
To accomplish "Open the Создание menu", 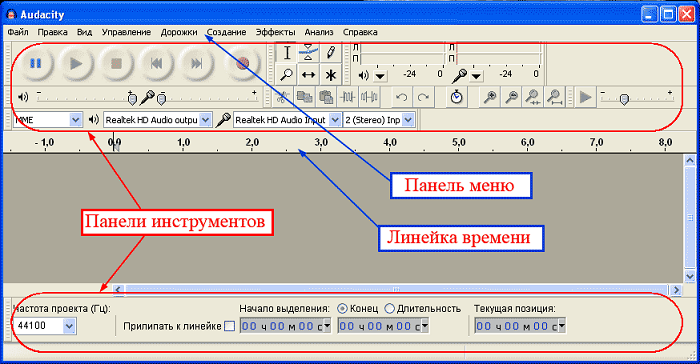I will 226,32.
